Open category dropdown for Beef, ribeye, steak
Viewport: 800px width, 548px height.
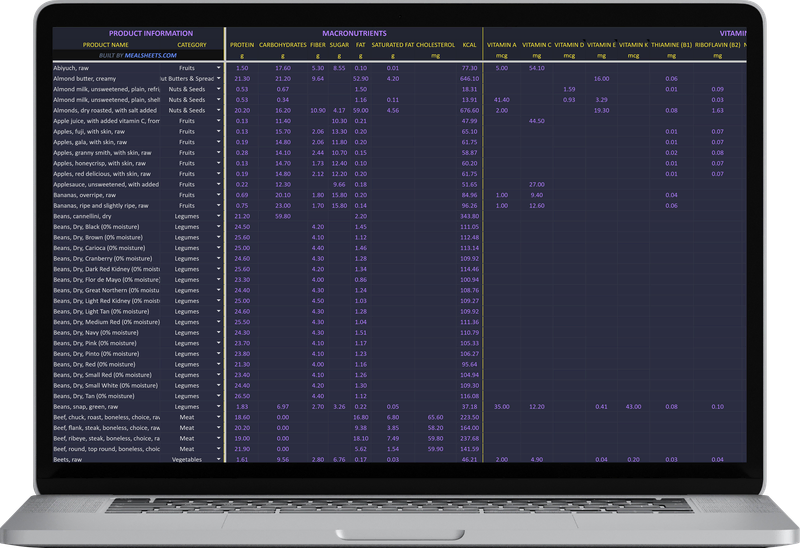(219, 438)
